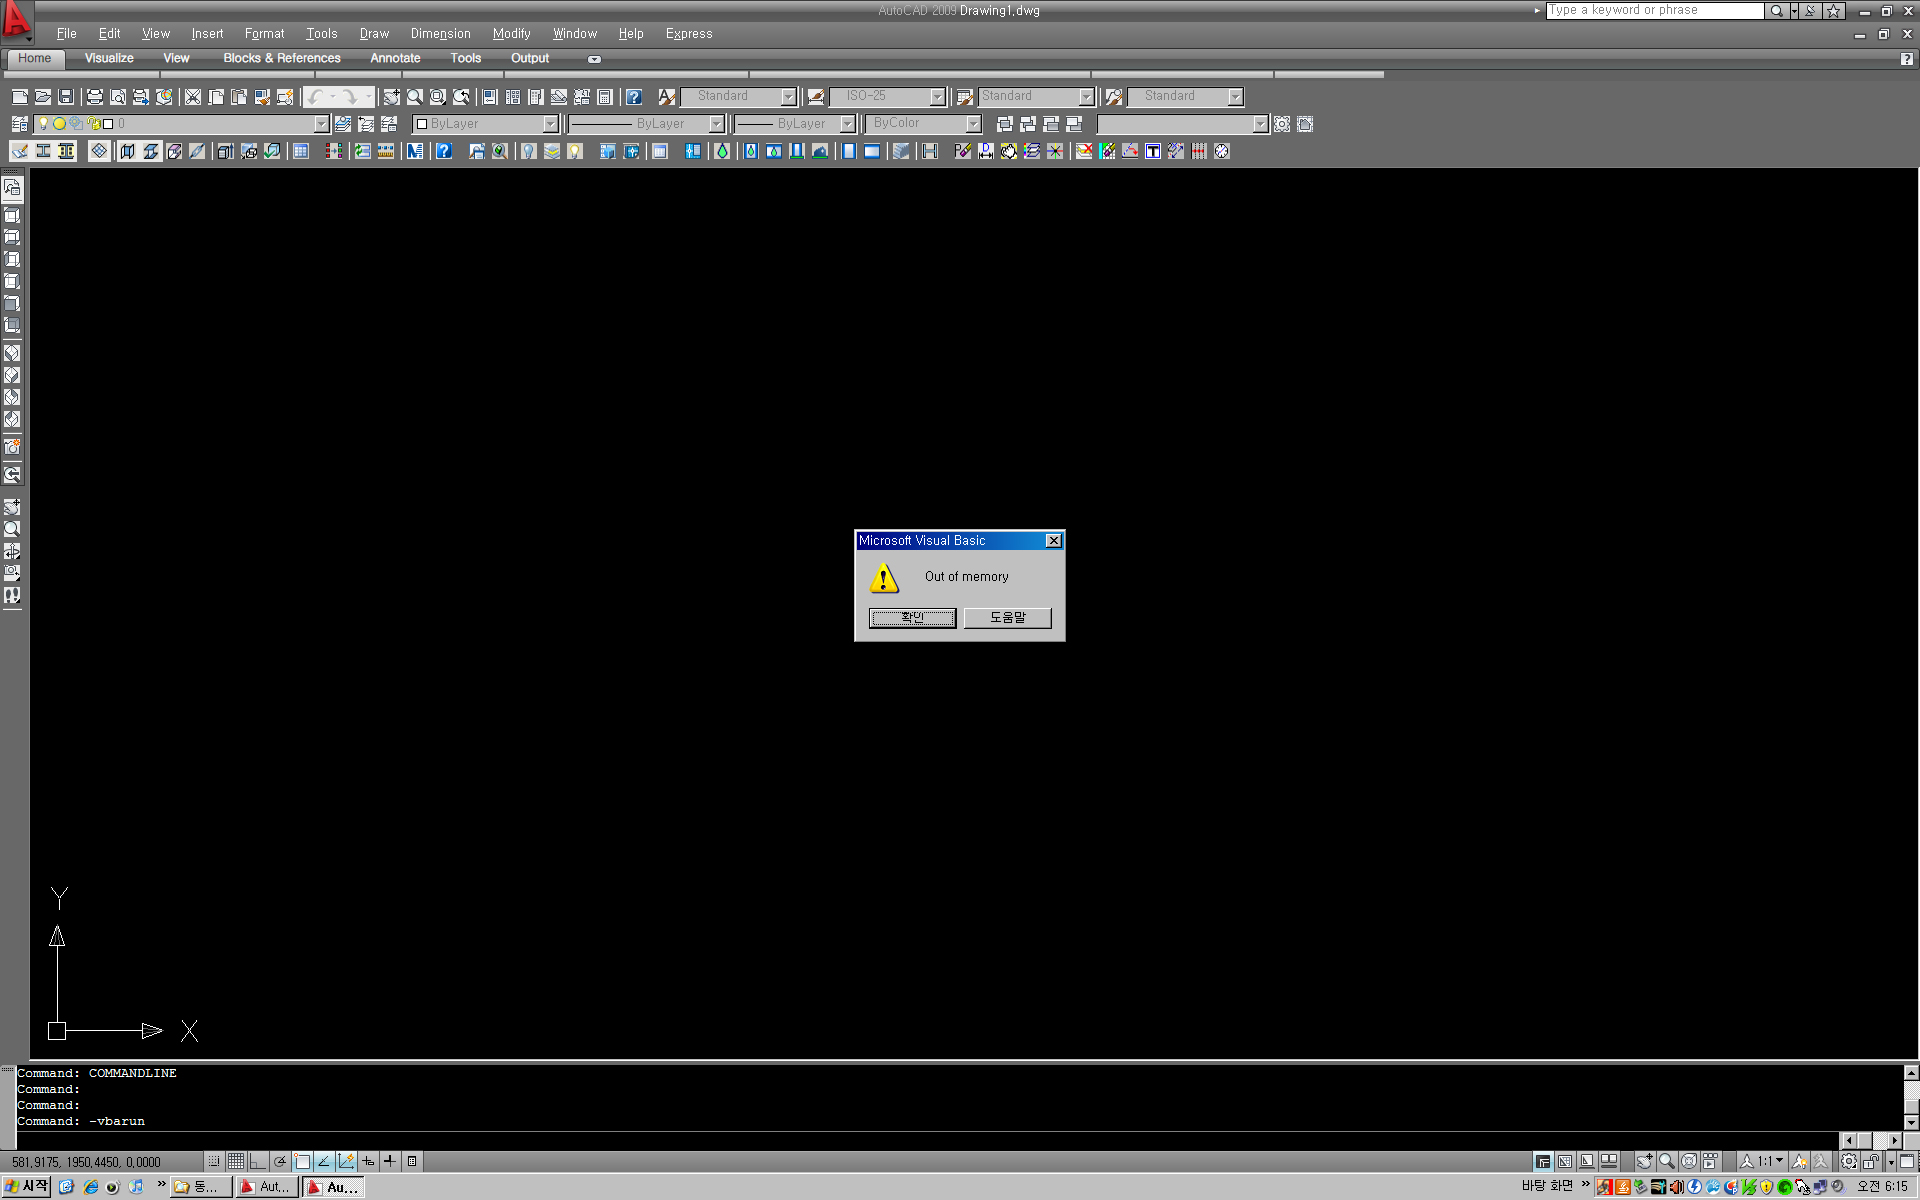
Task: Open Text Style icon beside Standard dropdown
Action: (667, 97)
